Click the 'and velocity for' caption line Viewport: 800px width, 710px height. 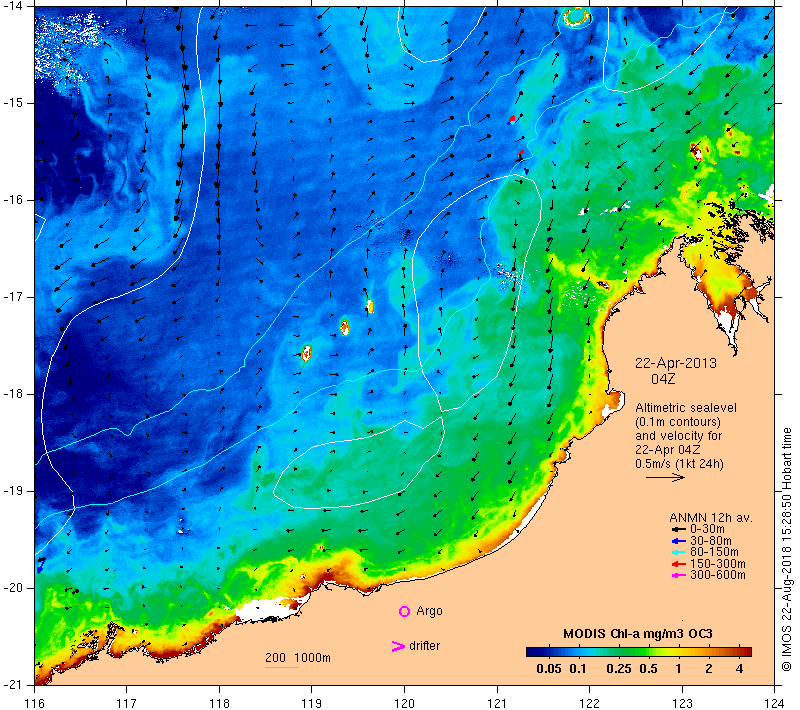pos(679,436)
